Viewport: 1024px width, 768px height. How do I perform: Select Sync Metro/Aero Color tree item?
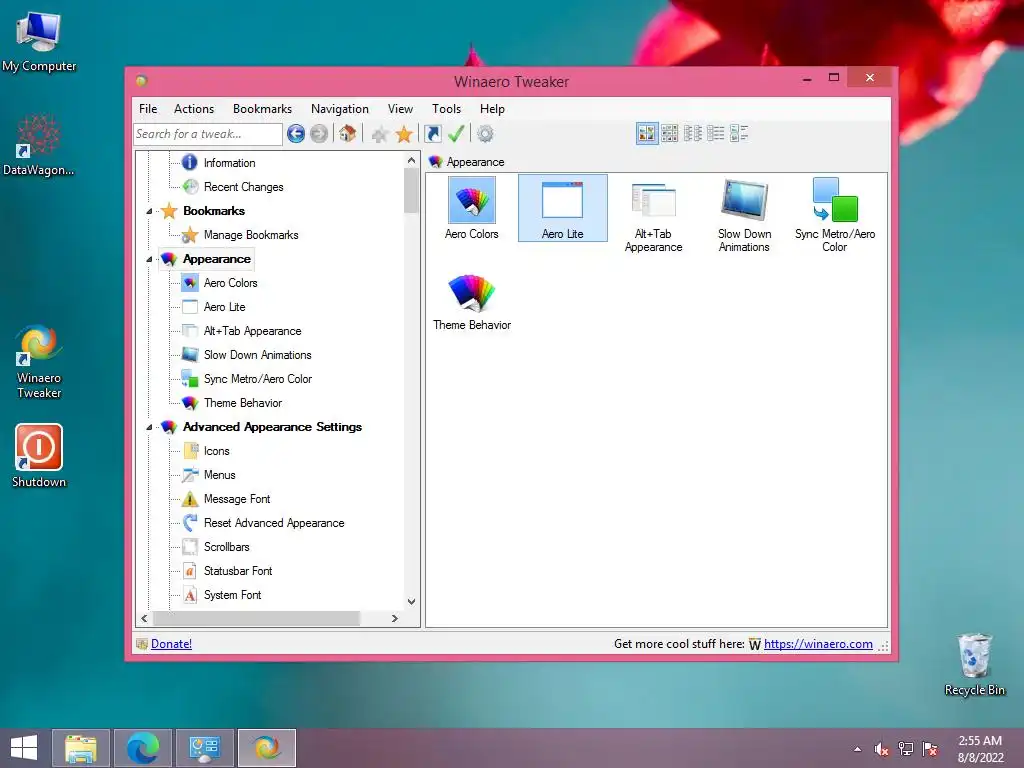pyautogui.click(x=257, y=379)
